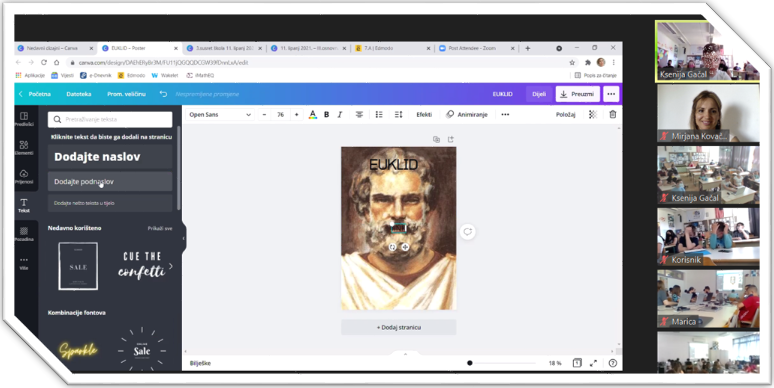Open the transparency checkerboard icon
The image size is (774, 388).
click(593, 115)
